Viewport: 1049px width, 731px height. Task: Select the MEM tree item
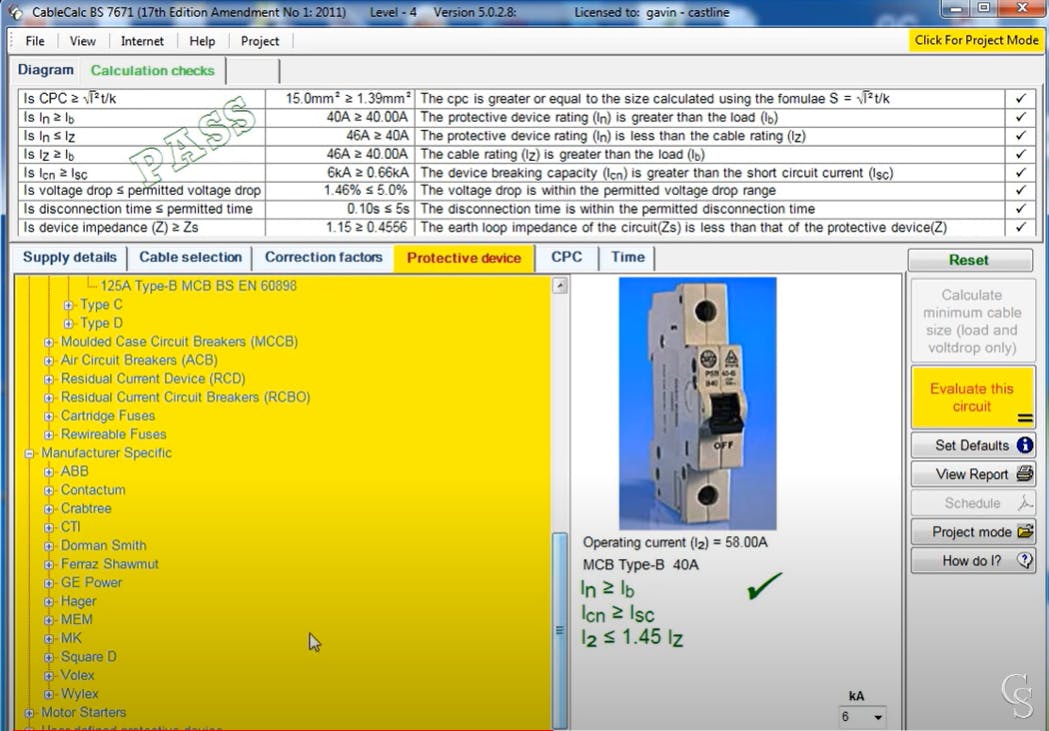click(76, 620)
